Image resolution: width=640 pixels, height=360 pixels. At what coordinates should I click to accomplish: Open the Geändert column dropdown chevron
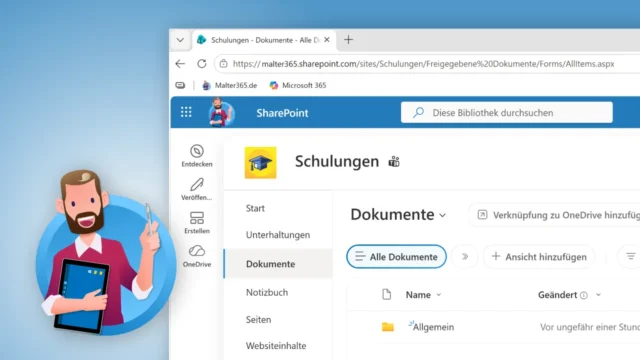598,295
